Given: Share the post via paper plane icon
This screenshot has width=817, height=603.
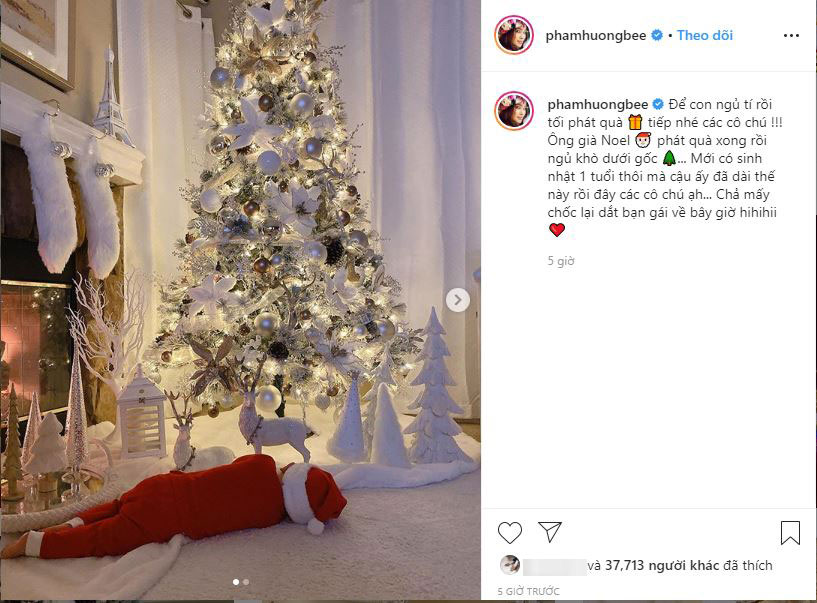Looking at the screenshot, I should (x=550, y=532).
